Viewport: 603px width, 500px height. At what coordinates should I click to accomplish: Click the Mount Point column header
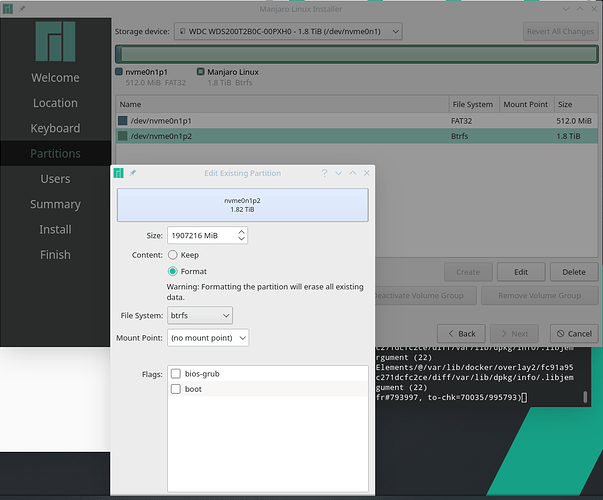point(526,104)
